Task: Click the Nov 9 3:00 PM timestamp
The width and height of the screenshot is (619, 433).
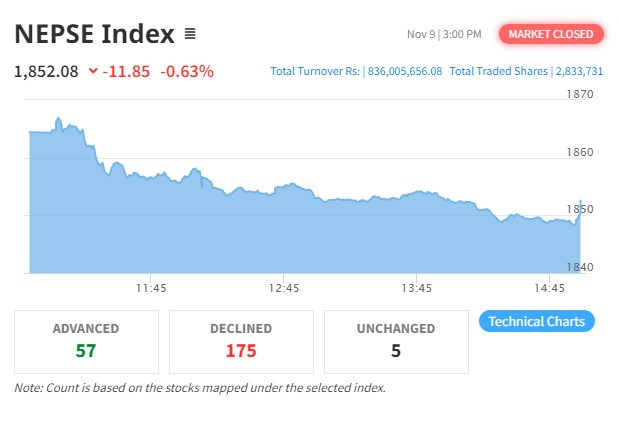Action: (x=444, y=34)
